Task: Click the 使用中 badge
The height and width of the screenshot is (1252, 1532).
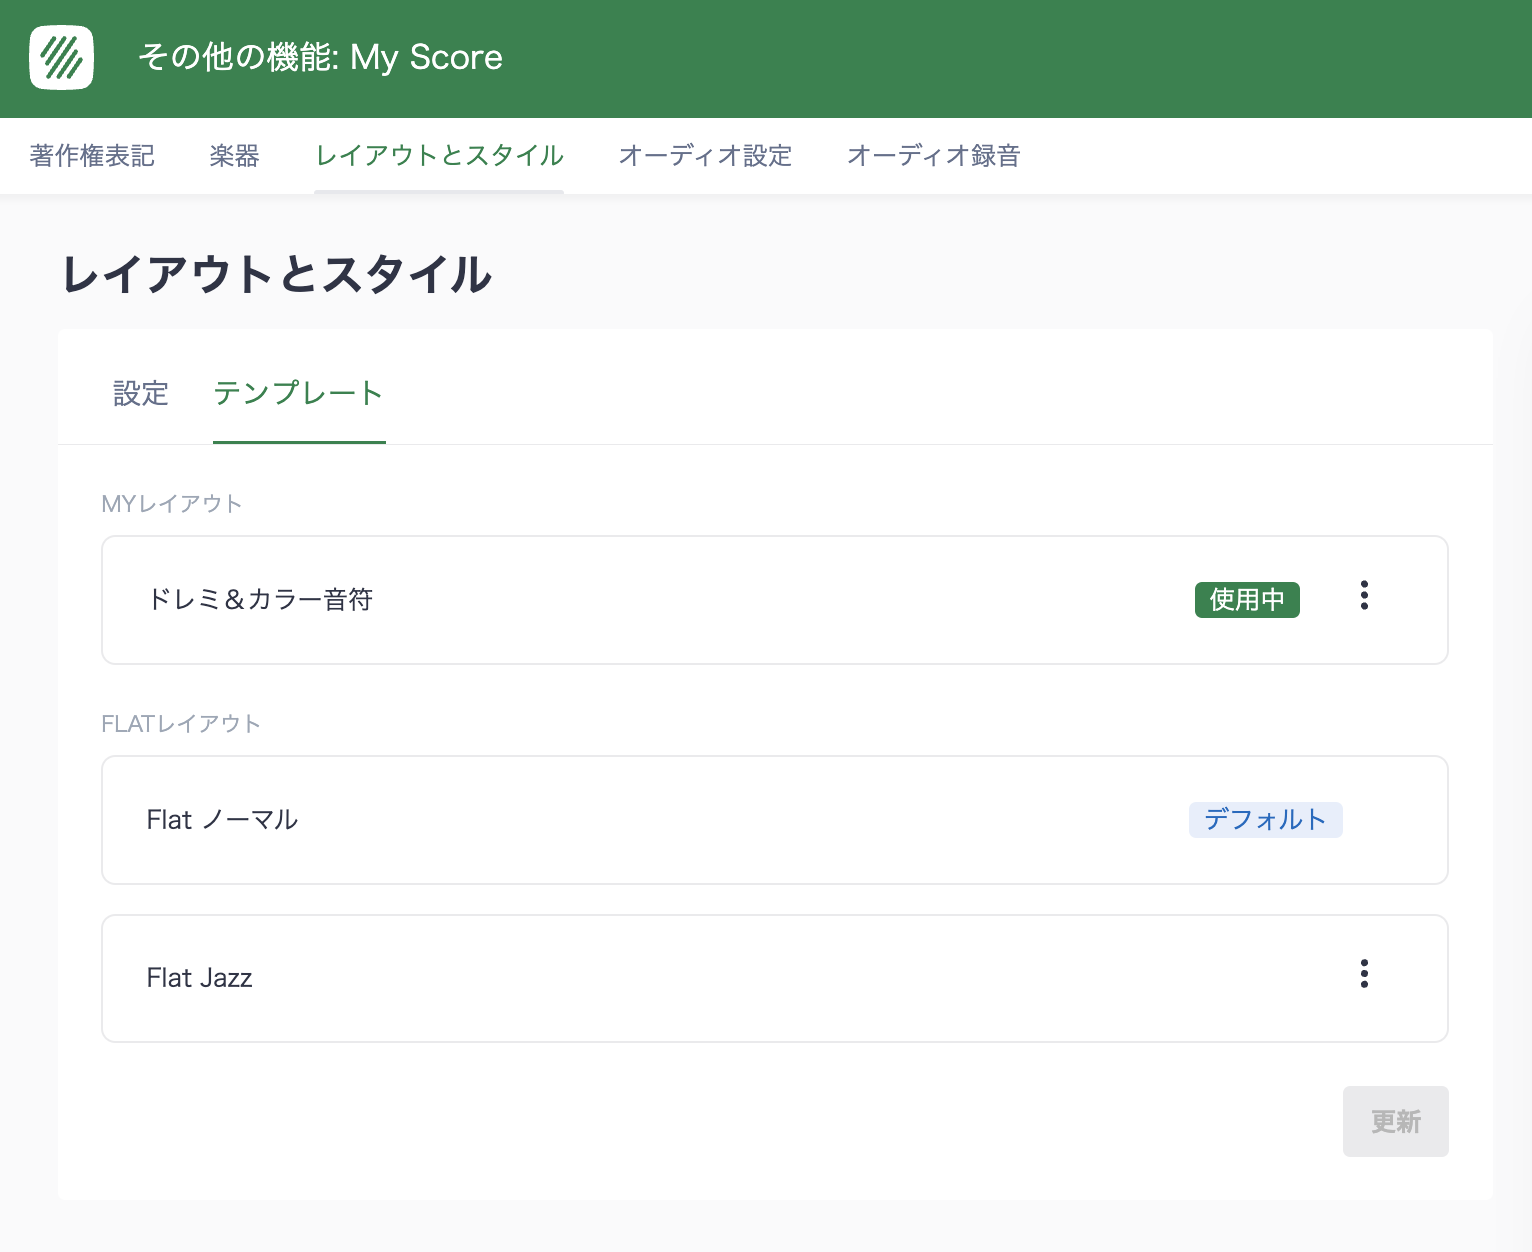Action: [1247, 600]
